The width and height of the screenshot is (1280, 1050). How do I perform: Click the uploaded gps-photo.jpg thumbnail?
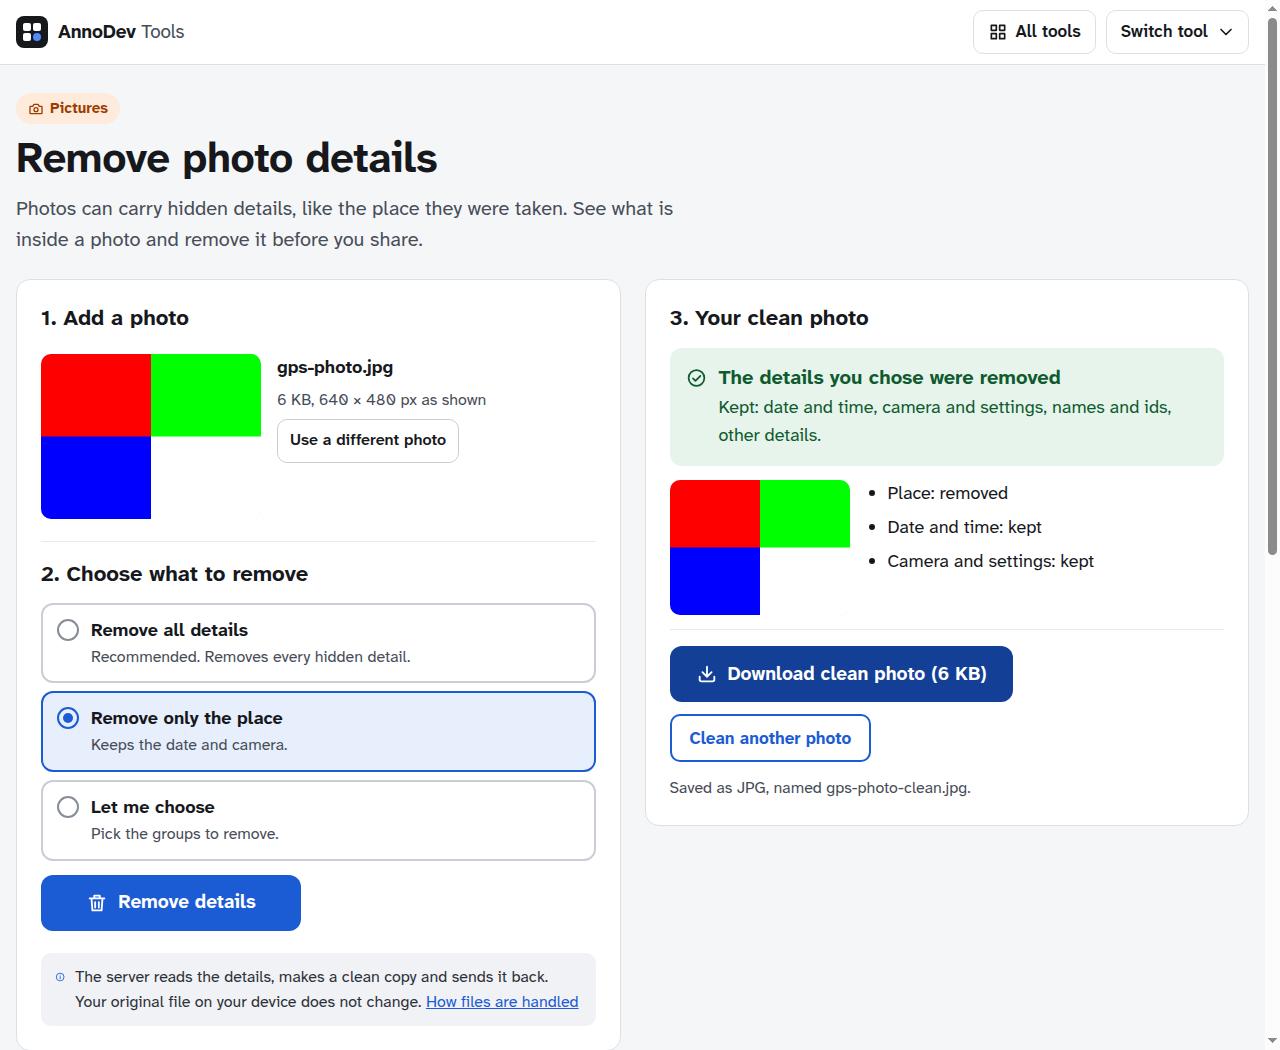tap(151, 436)
